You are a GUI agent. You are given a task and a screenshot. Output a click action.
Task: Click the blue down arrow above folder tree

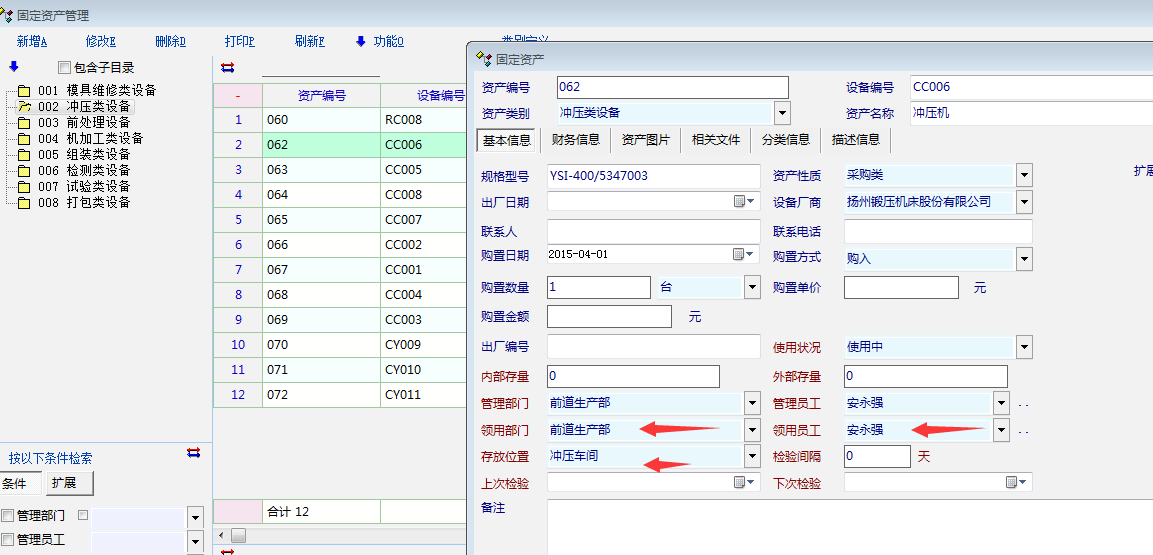[14, 67]
